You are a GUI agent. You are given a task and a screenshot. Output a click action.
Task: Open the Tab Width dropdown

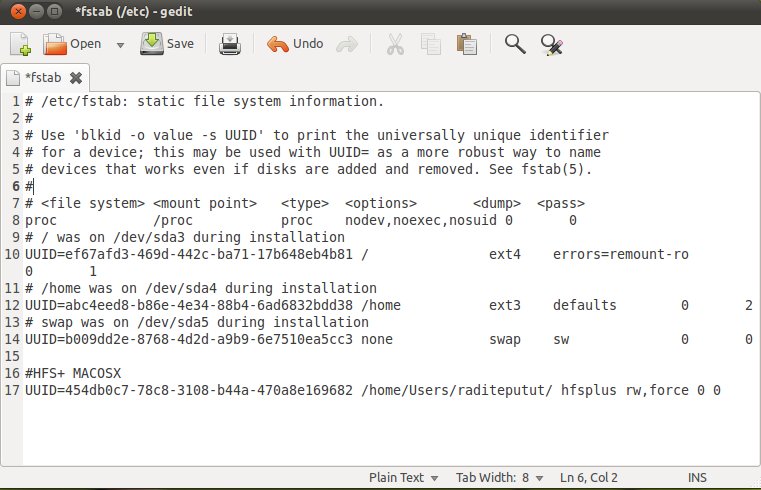click(x=499, y=477)
